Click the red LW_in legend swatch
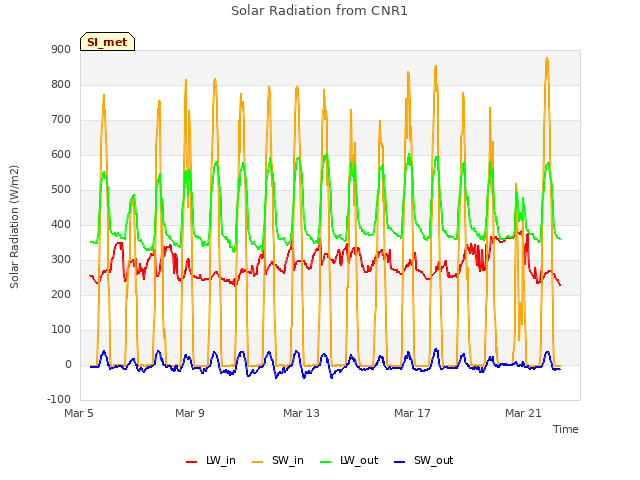The width and height of the screenshot is (640, 480). (x=191, y=462)
